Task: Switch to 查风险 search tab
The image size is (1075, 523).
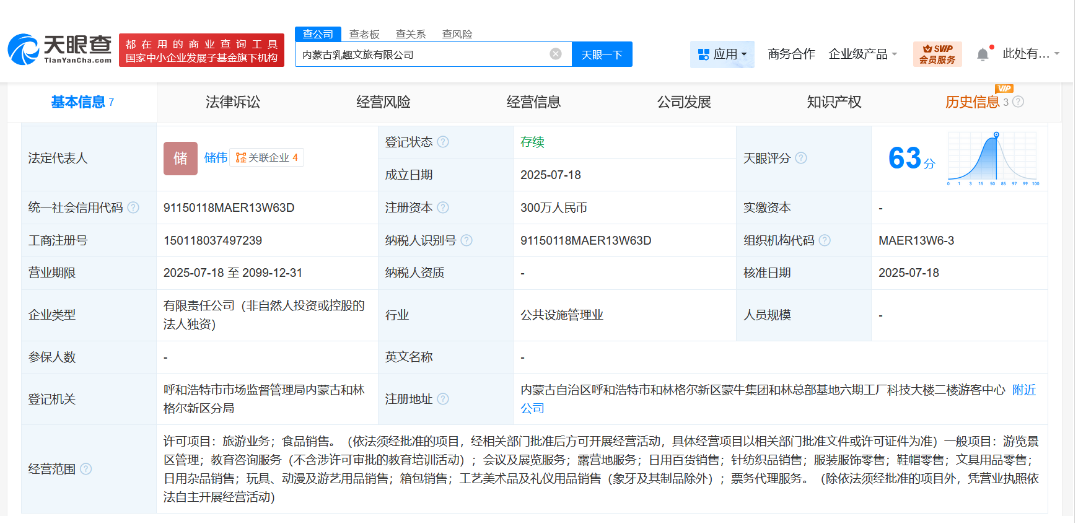Action: click(x=457, y=34)
